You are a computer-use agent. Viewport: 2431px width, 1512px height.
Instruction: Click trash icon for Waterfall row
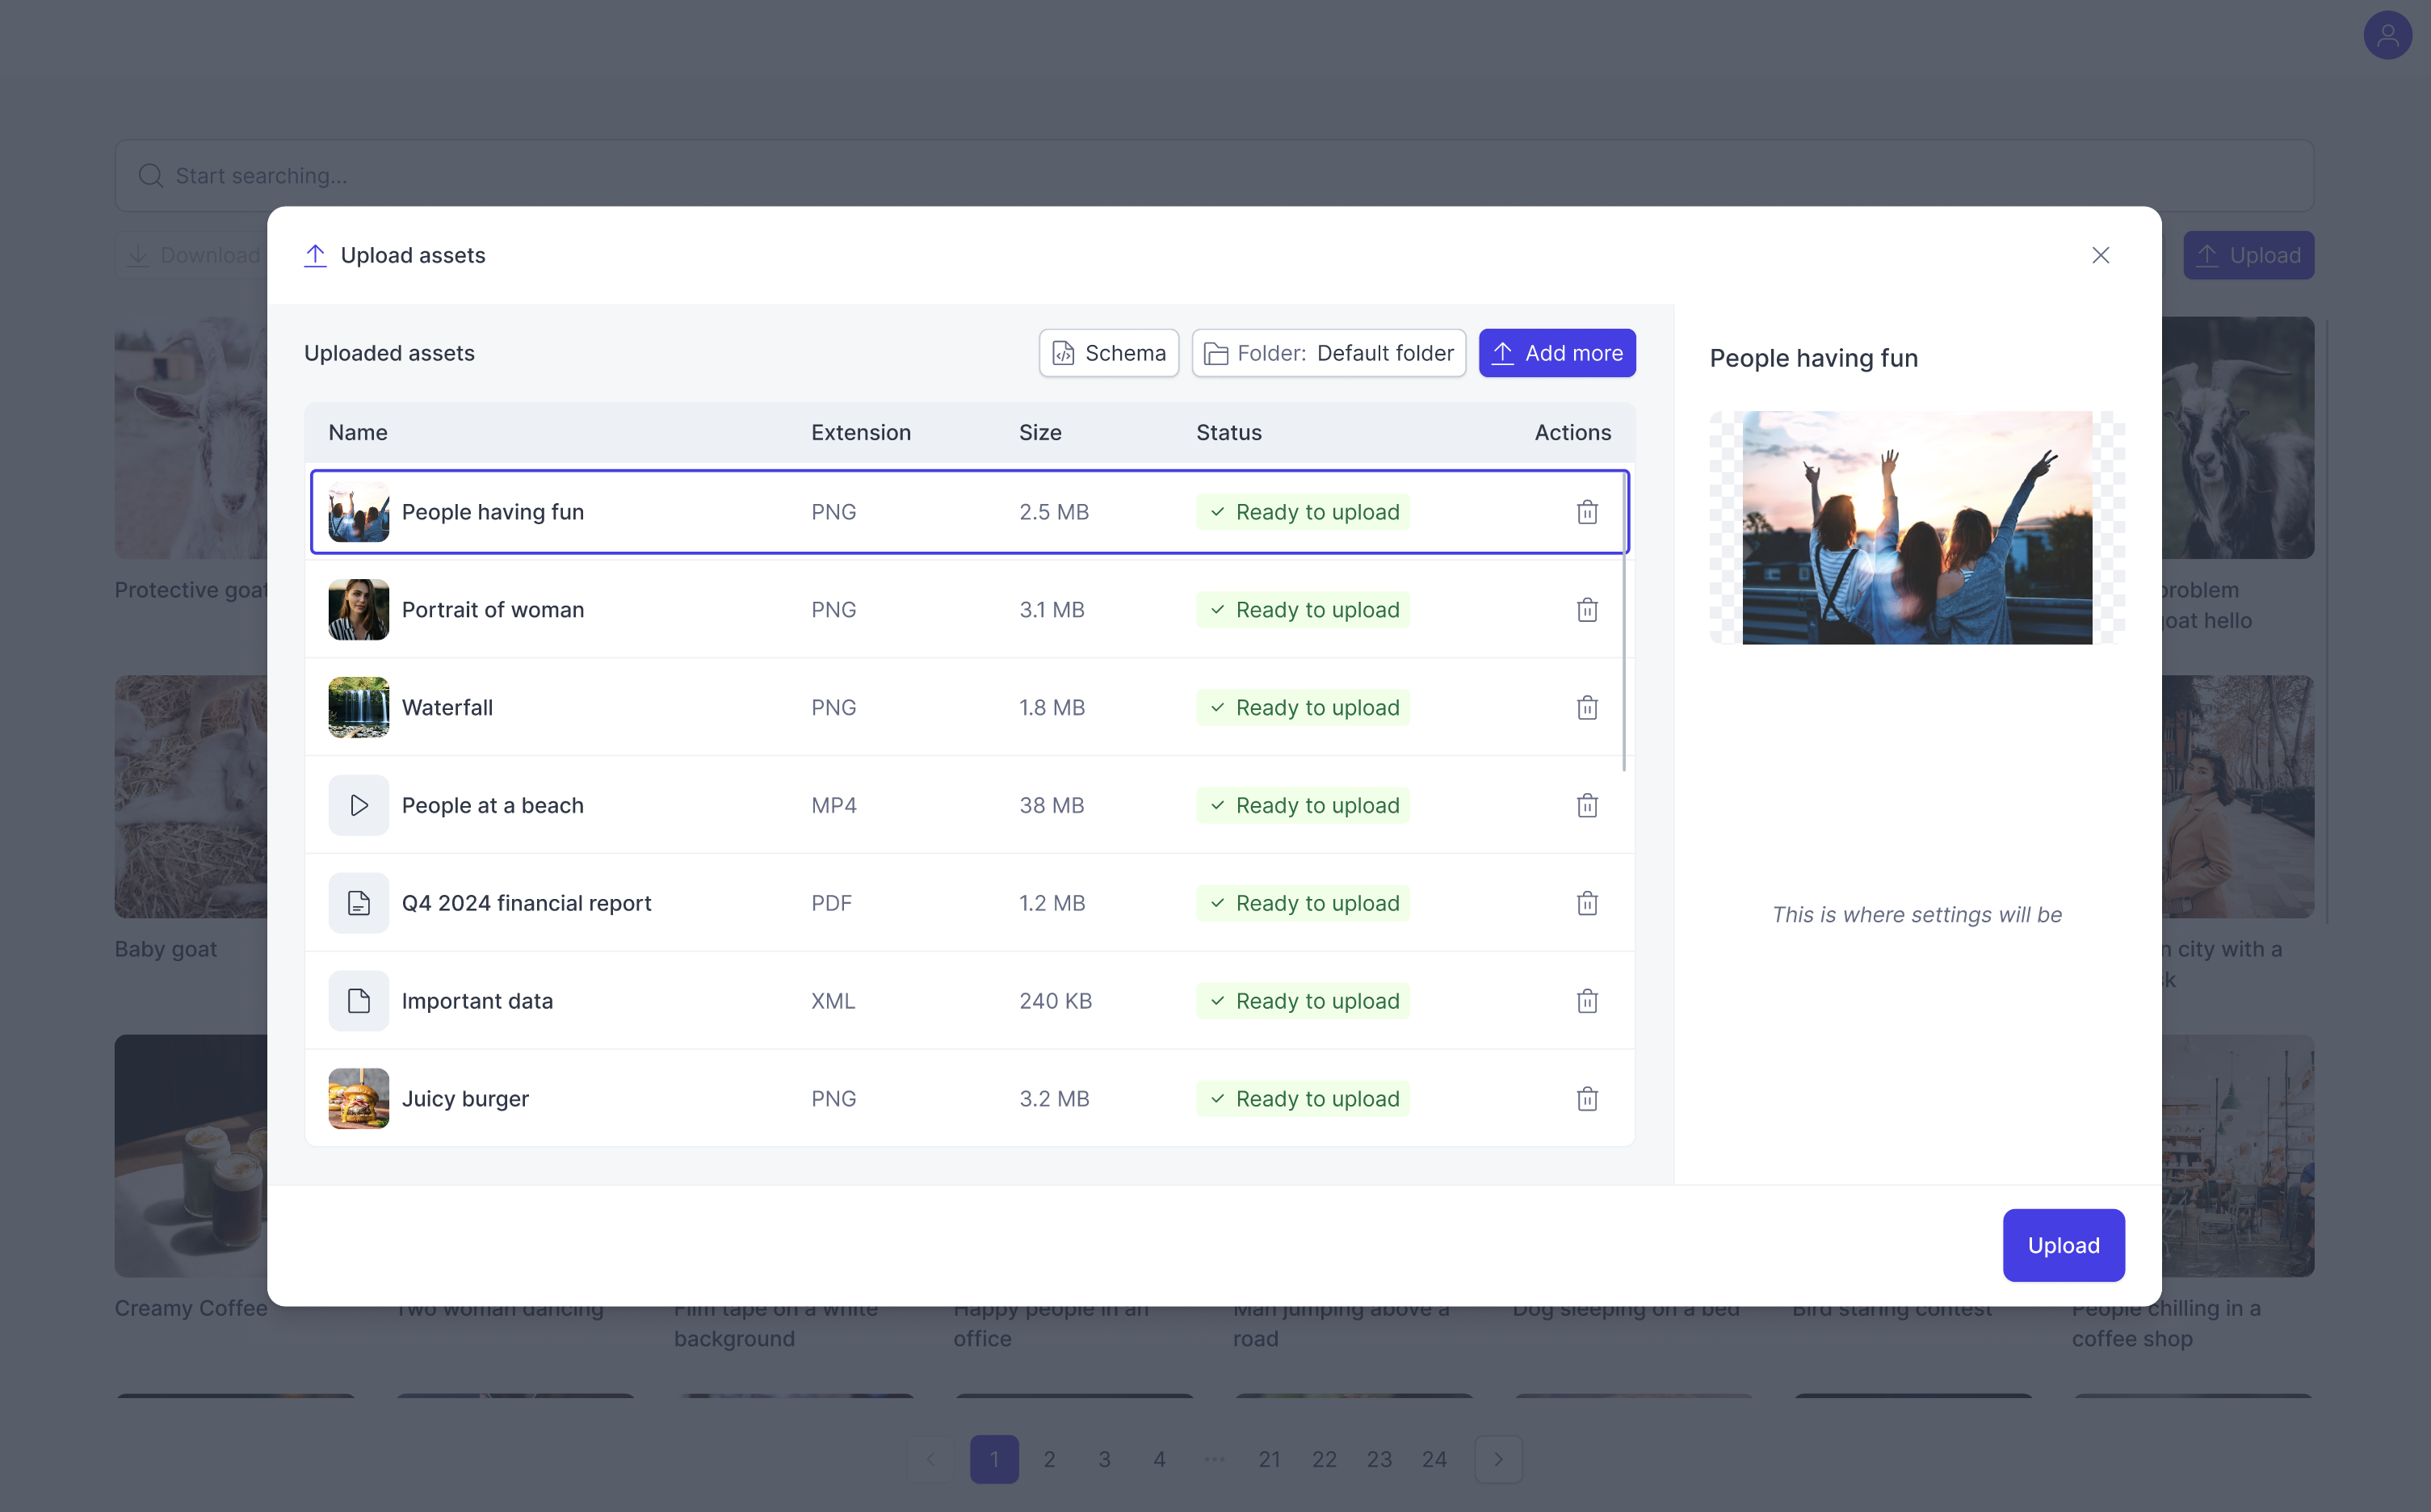tap(1587, 708)
